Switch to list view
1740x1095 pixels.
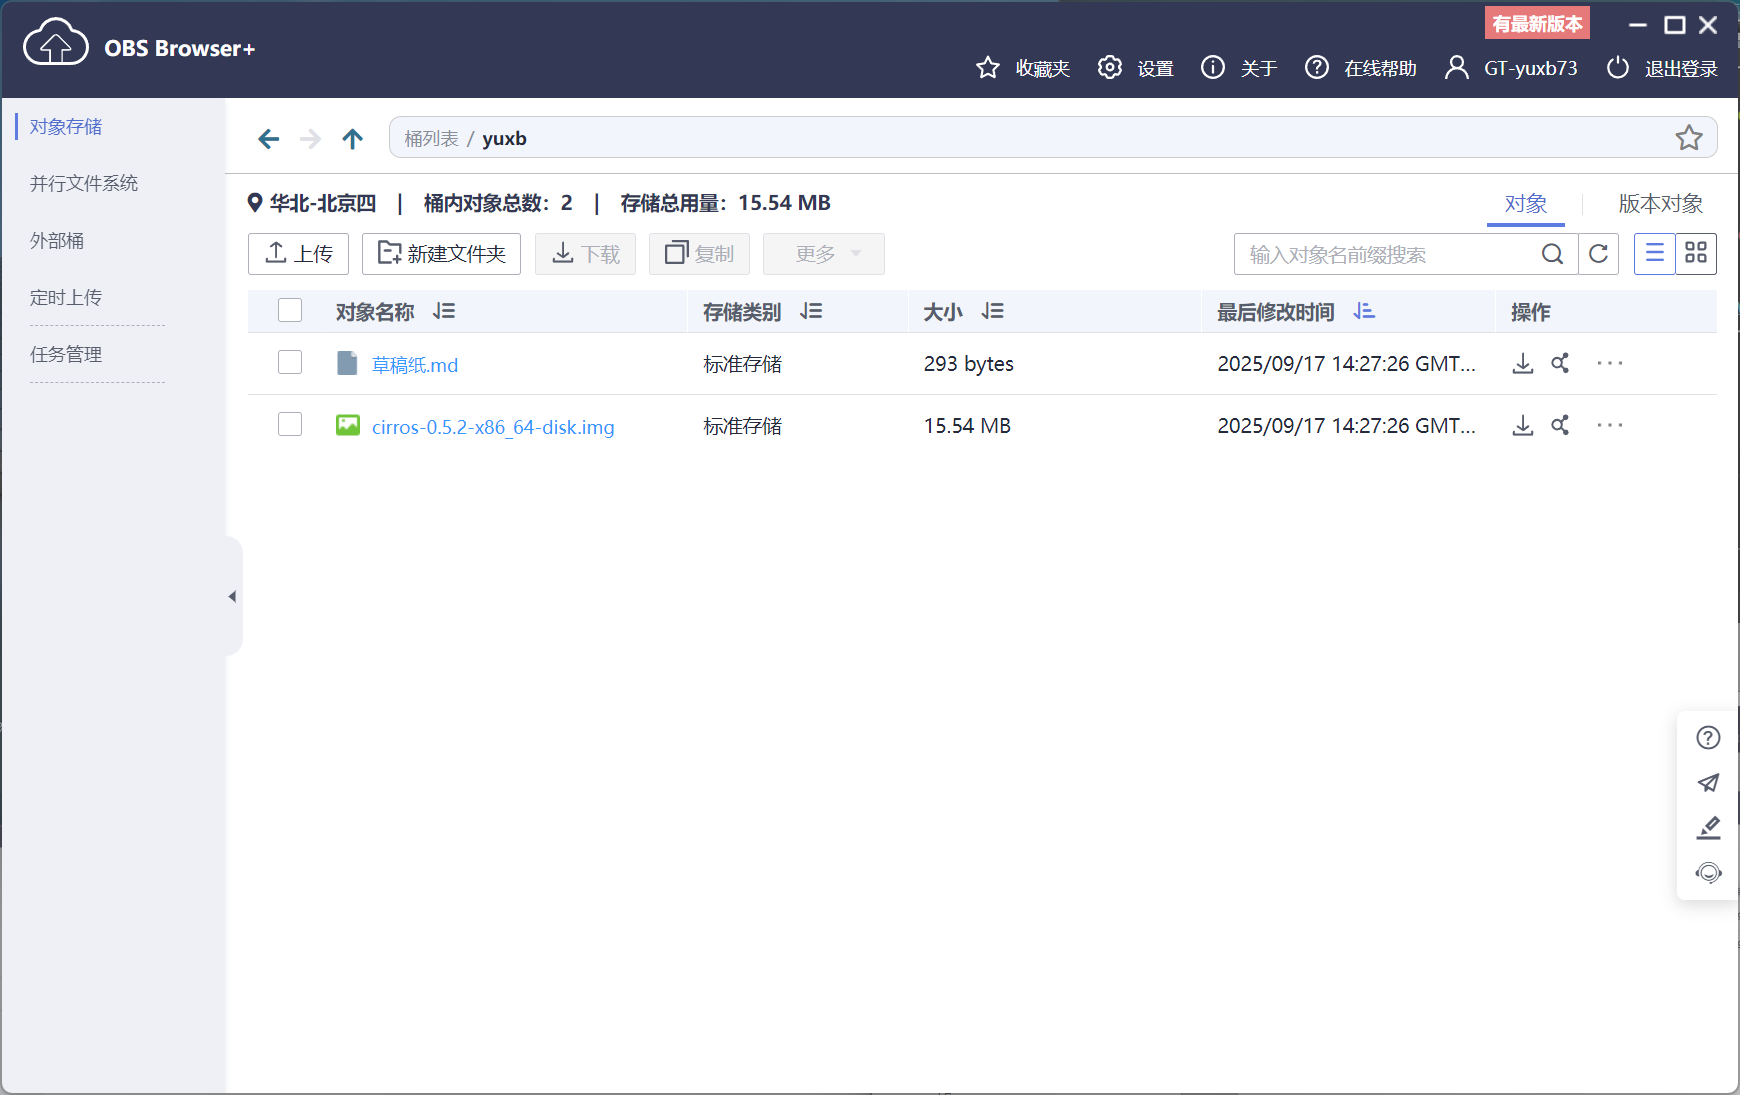tap(1655, 254)
